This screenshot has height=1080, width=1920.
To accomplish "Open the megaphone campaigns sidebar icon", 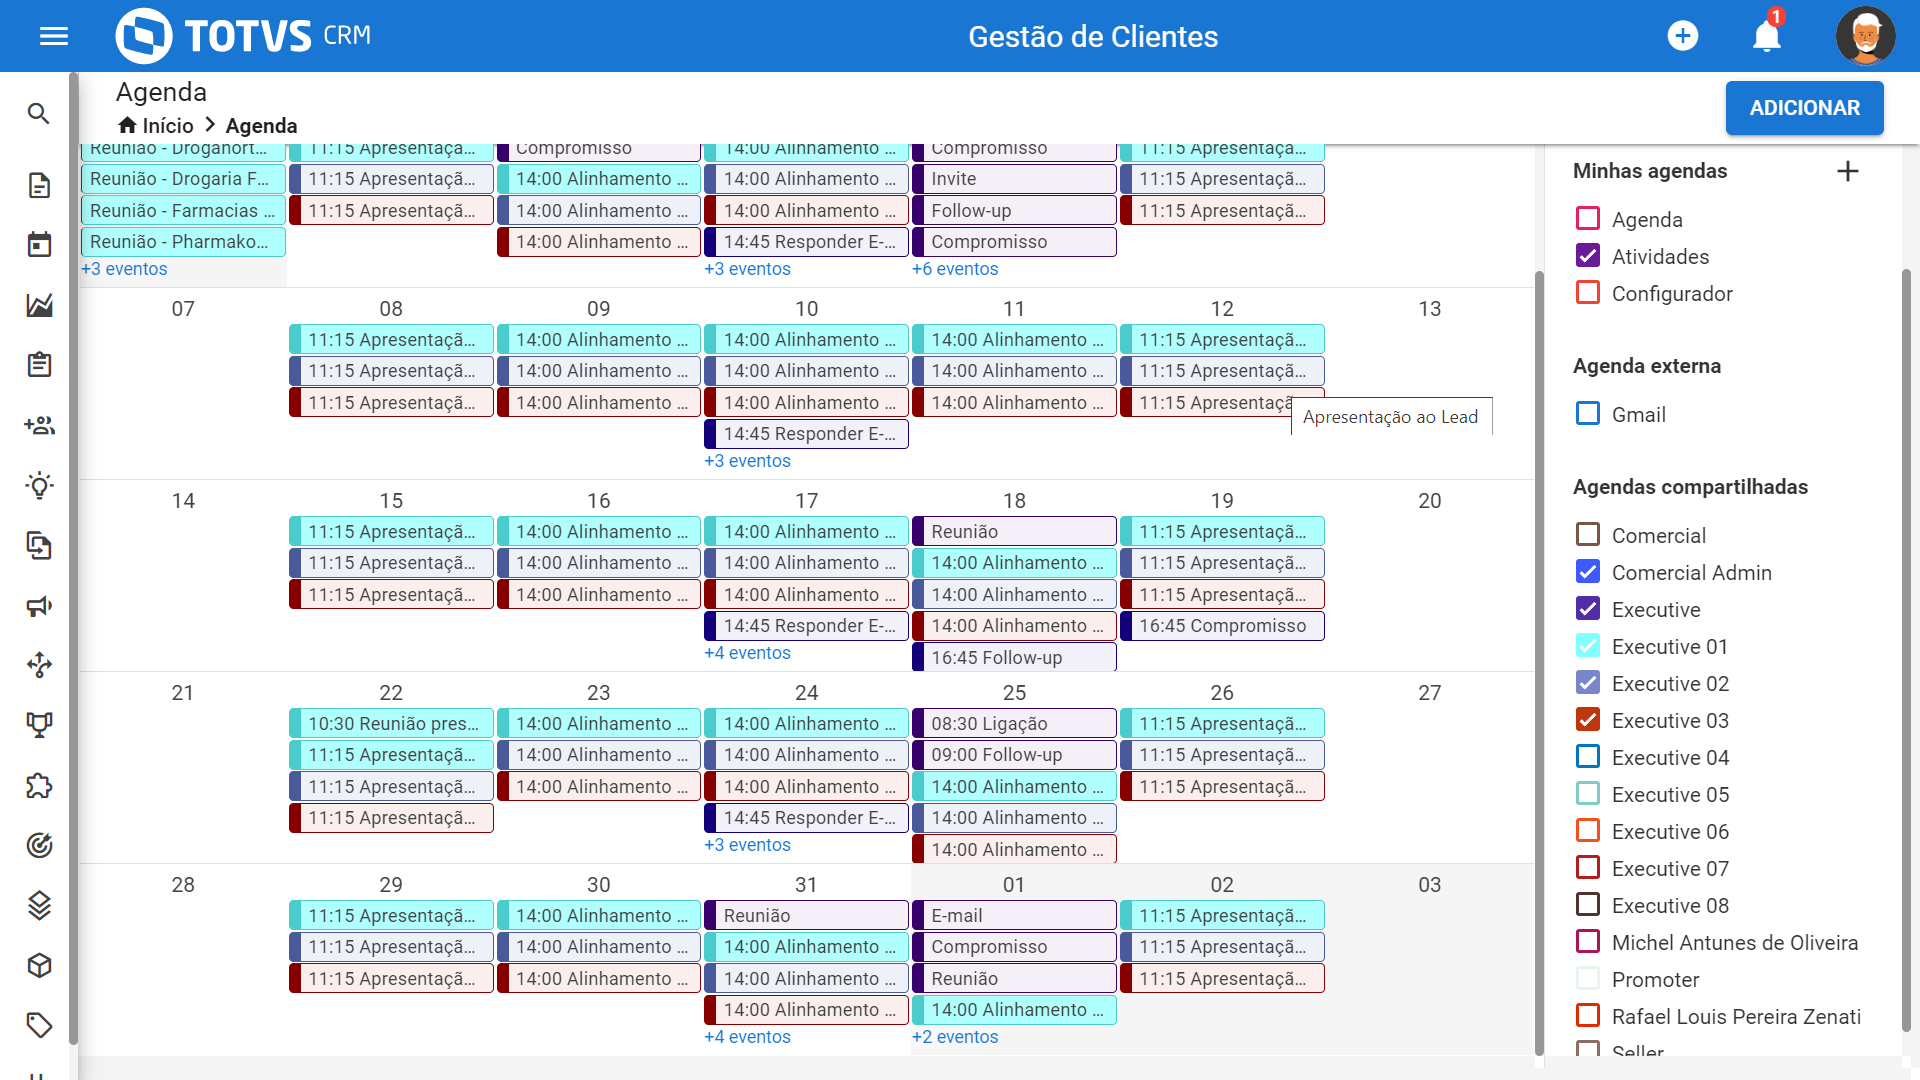I will pos(39,606).
